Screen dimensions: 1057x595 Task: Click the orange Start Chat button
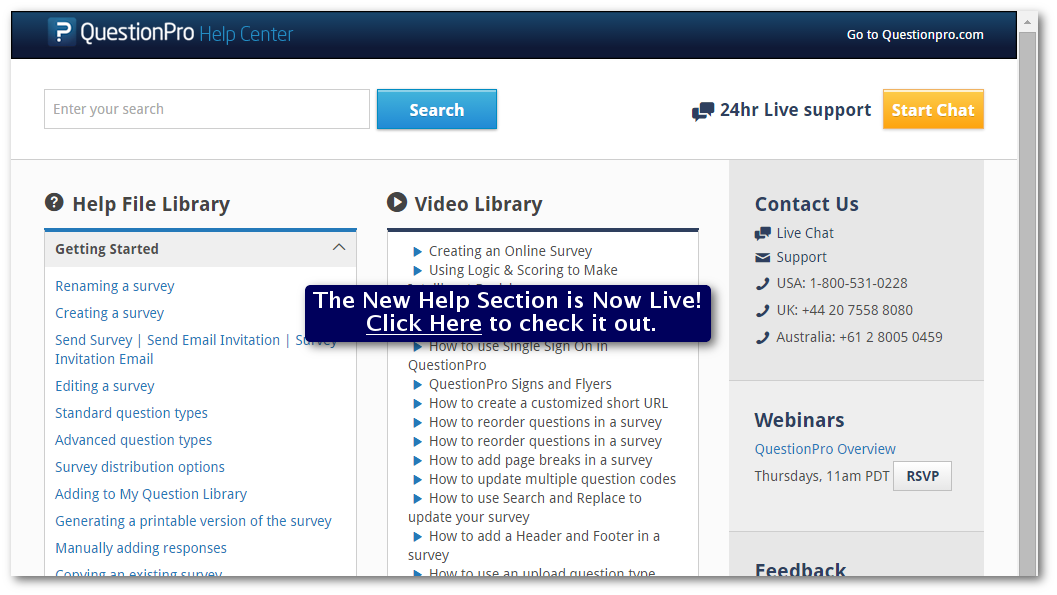point(933,109)
